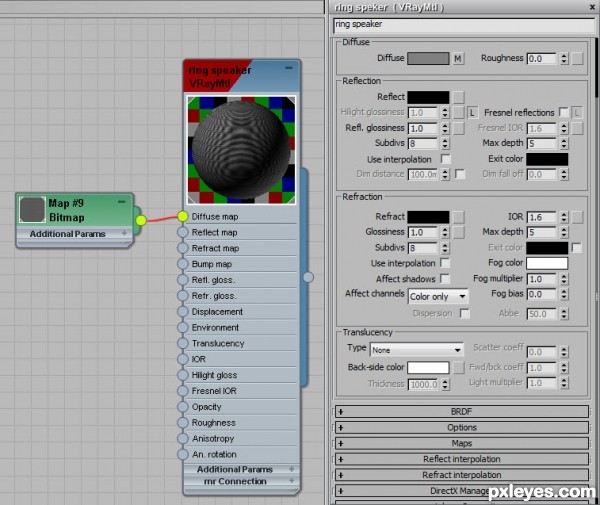Close the ring speaker material panel
The image size is (600, 505).
click(x=592, y=7)
